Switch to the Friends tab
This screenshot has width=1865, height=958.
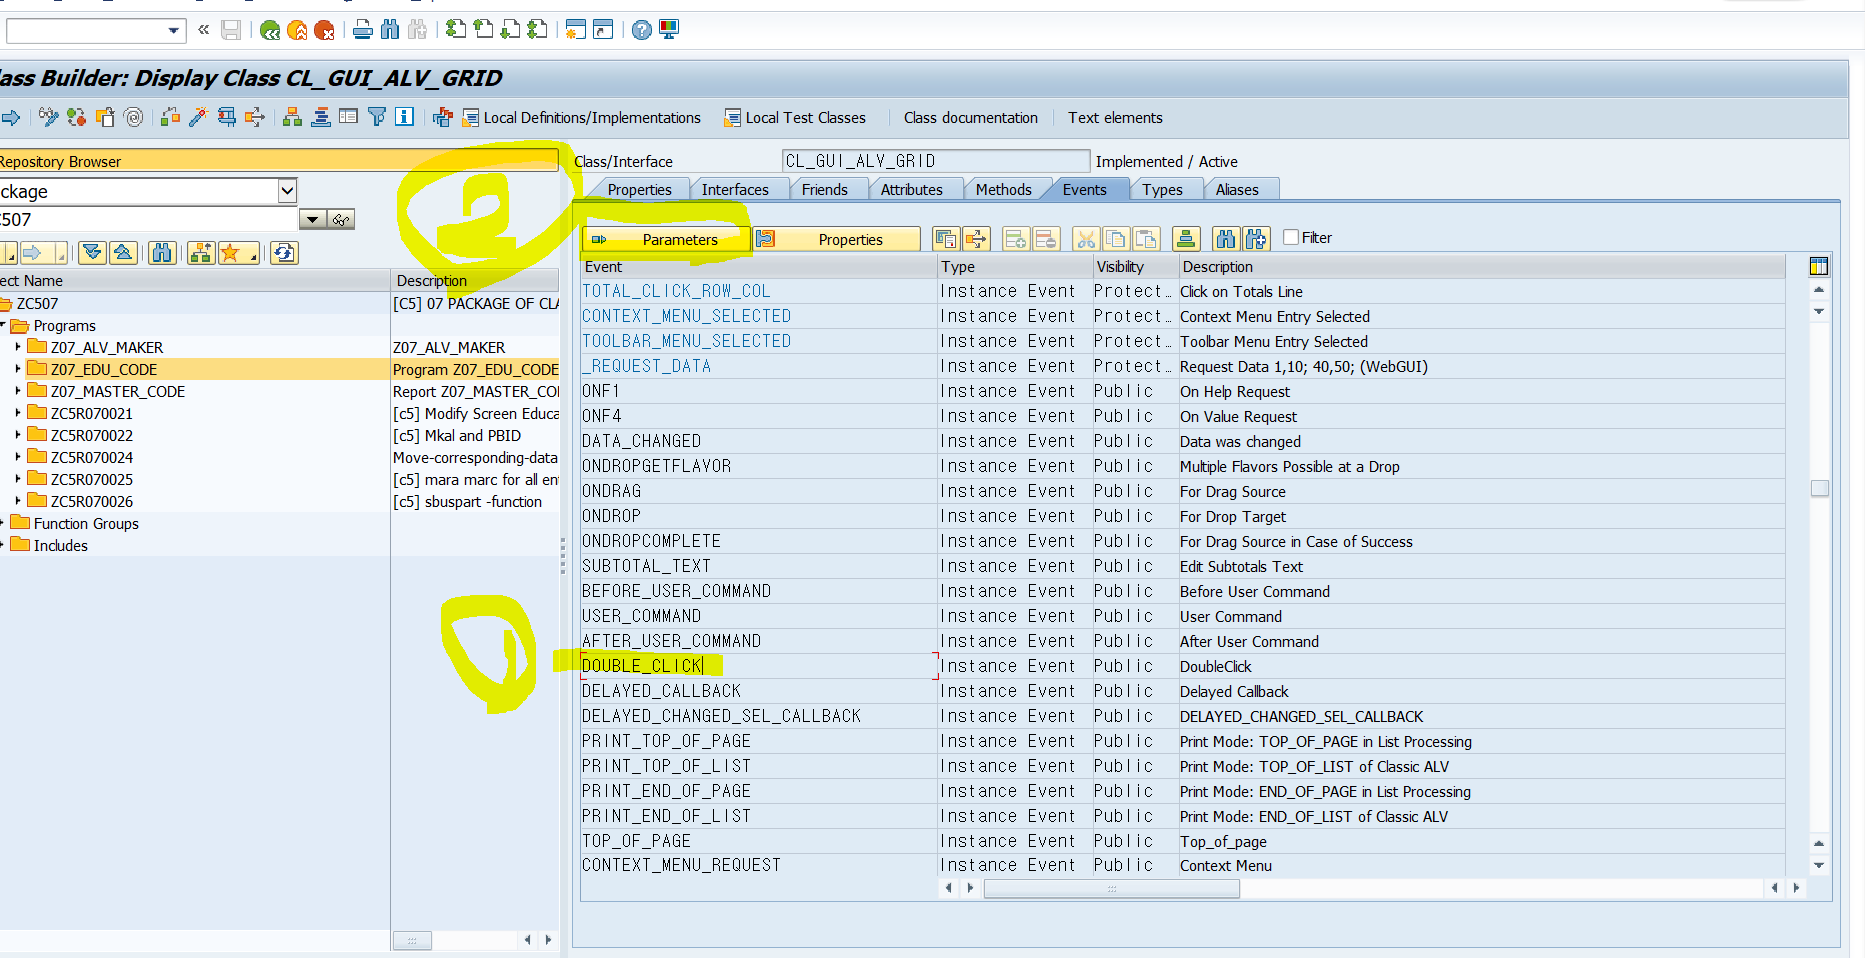click(824, 190)
